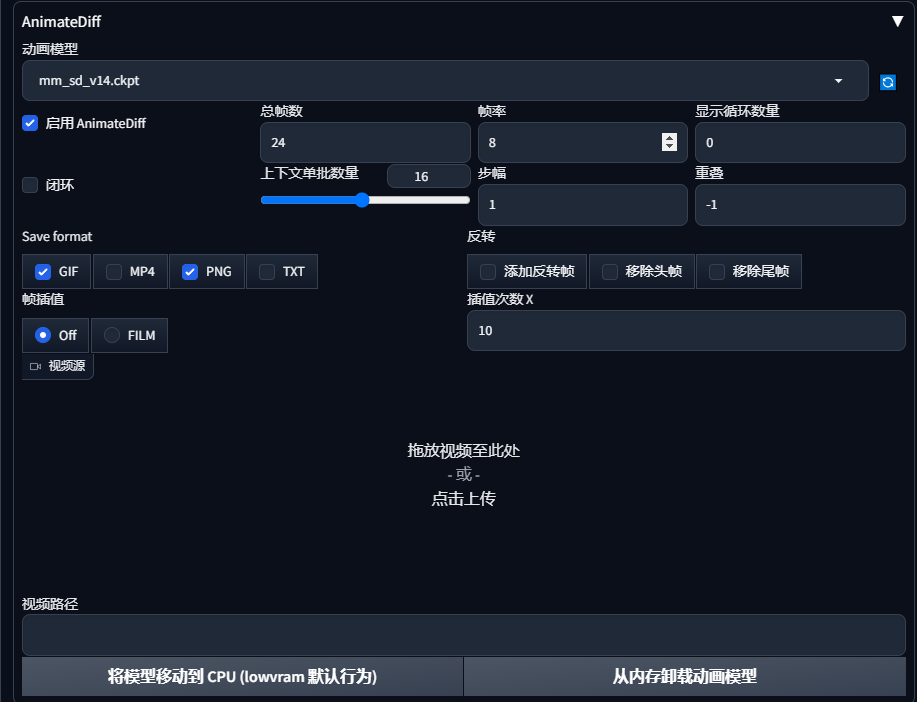Collapse the AnimateDiff panel with the triangle

point(897,20)
